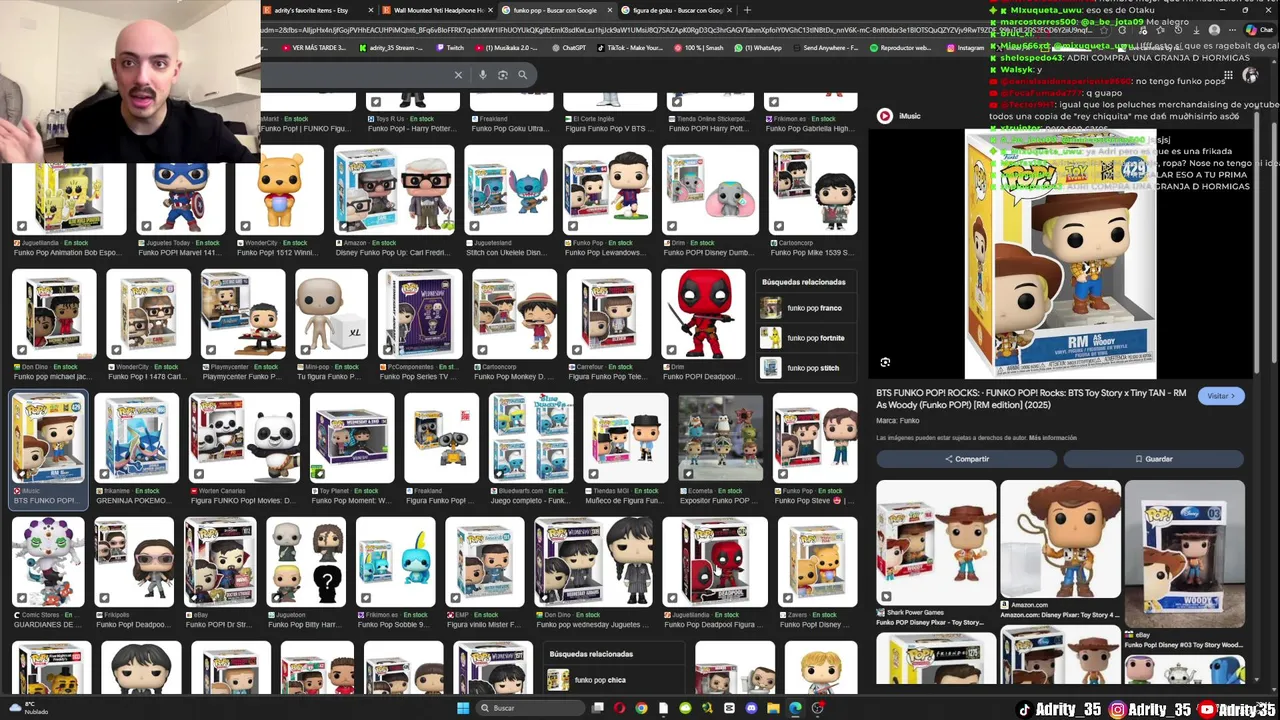This screenshot has height=720, width=1280.
Task: Click the Taskbar Buscar search field
Action: coord(528,708)
